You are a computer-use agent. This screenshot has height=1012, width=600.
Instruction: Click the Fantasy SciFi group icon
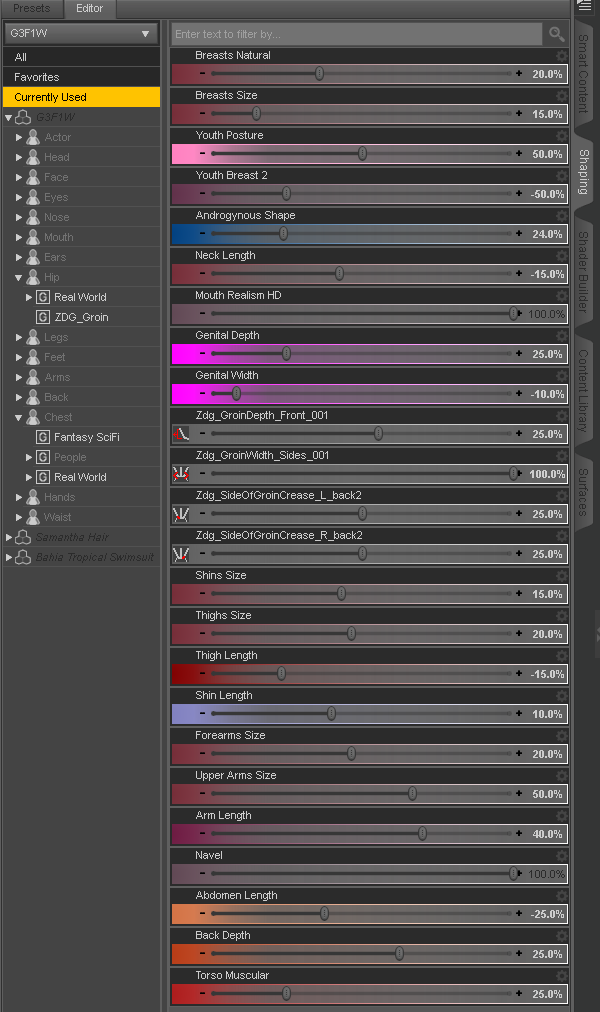[43, 438]
